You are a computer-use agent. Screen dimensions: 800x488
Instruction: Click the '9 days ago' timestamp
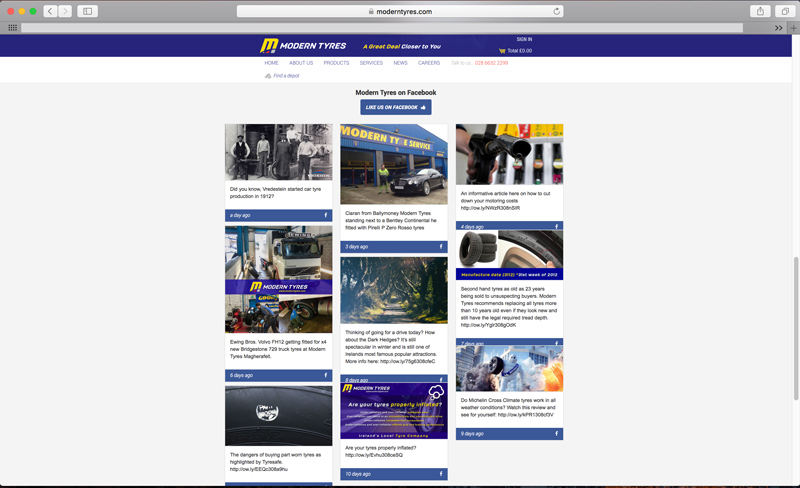tap(472, 433)
